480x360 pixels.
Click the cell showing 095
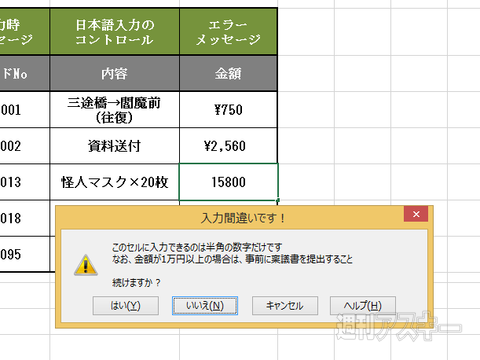[x=25, y=254]
